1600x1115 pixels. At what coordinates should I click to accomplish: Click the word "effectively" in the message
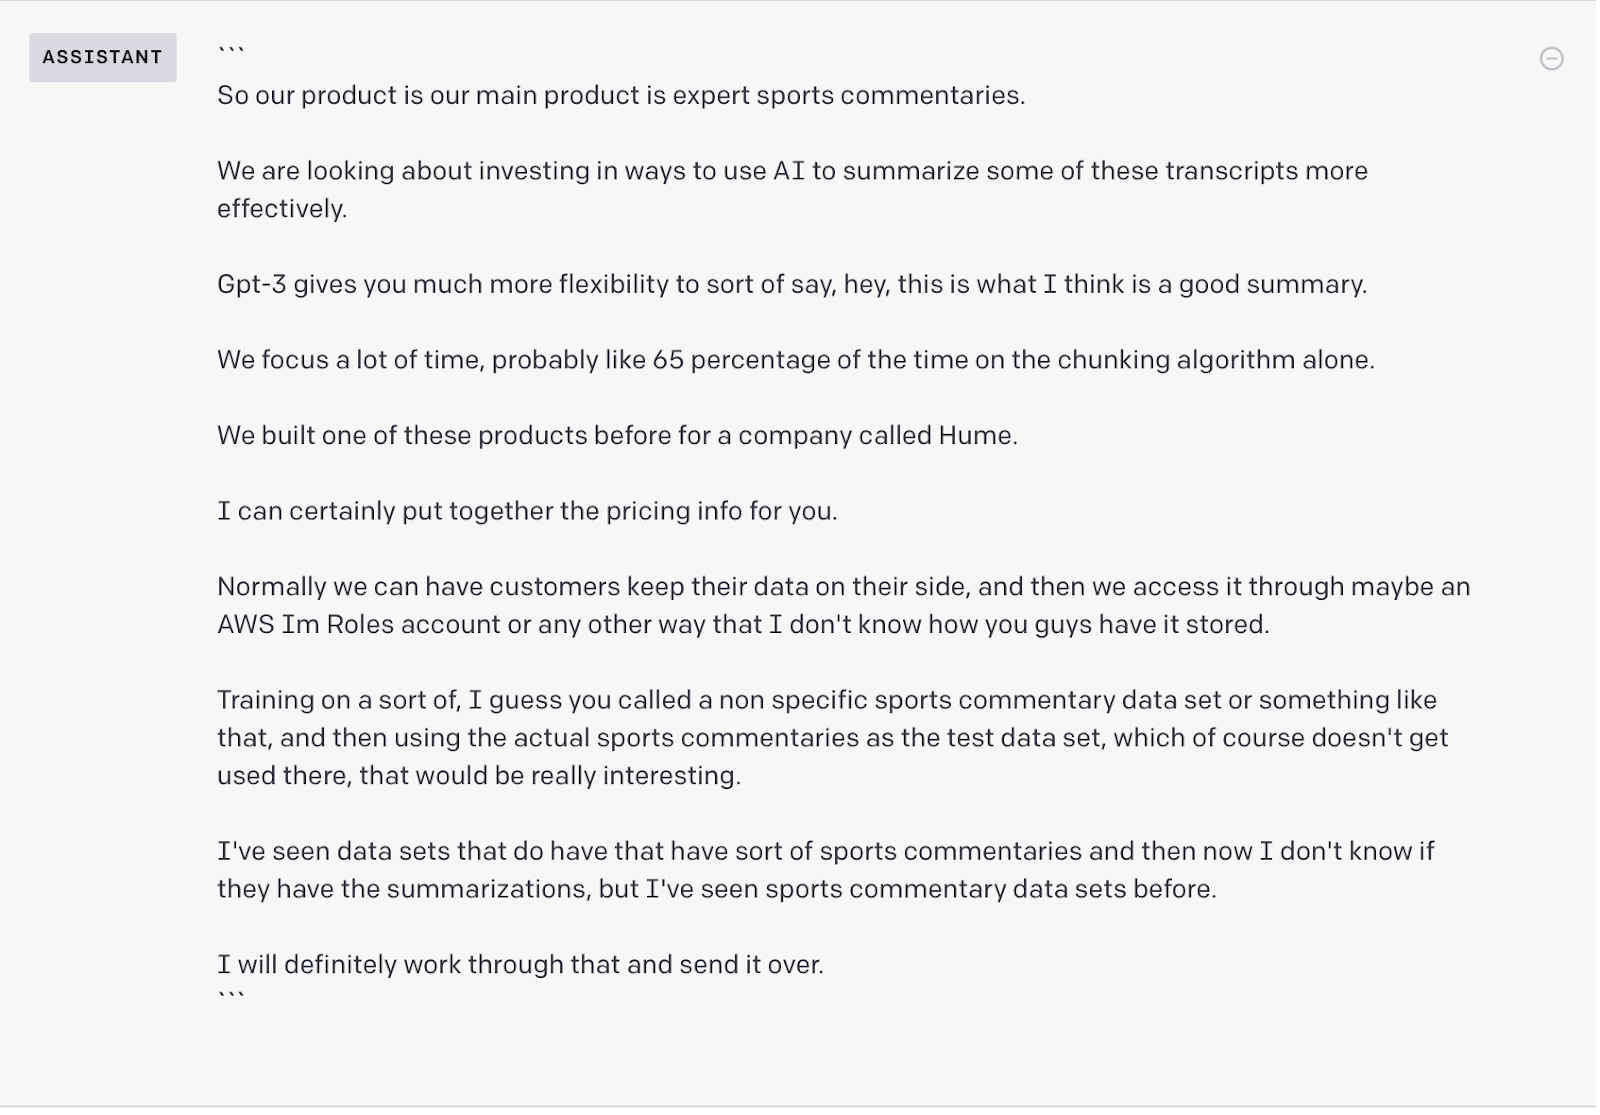coord(281,209)
